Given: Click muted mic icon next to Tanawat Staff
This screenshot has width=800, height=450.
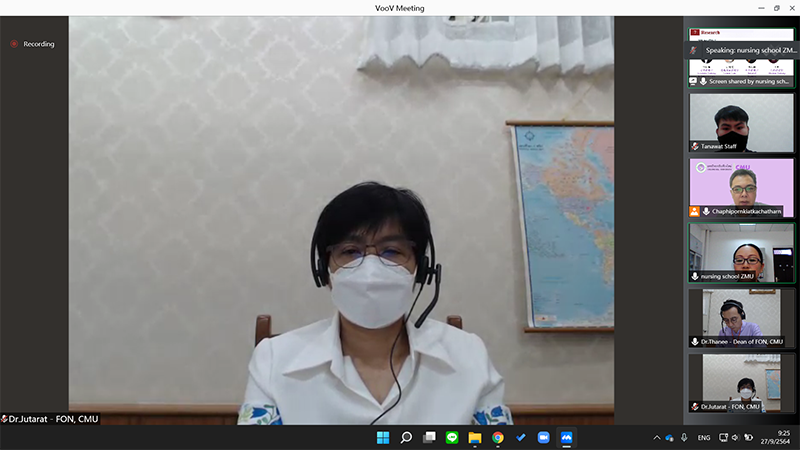Looking at the screenshot, I should pos(695,146).
